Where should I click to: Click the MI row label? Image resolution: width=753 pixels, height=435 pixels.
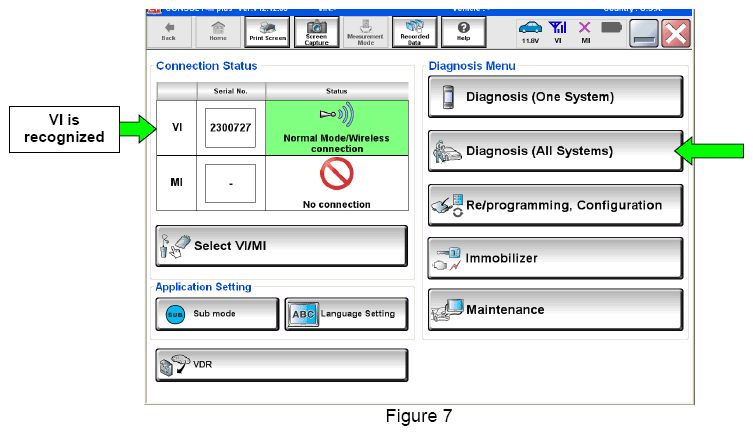click(x=177, y=183)
